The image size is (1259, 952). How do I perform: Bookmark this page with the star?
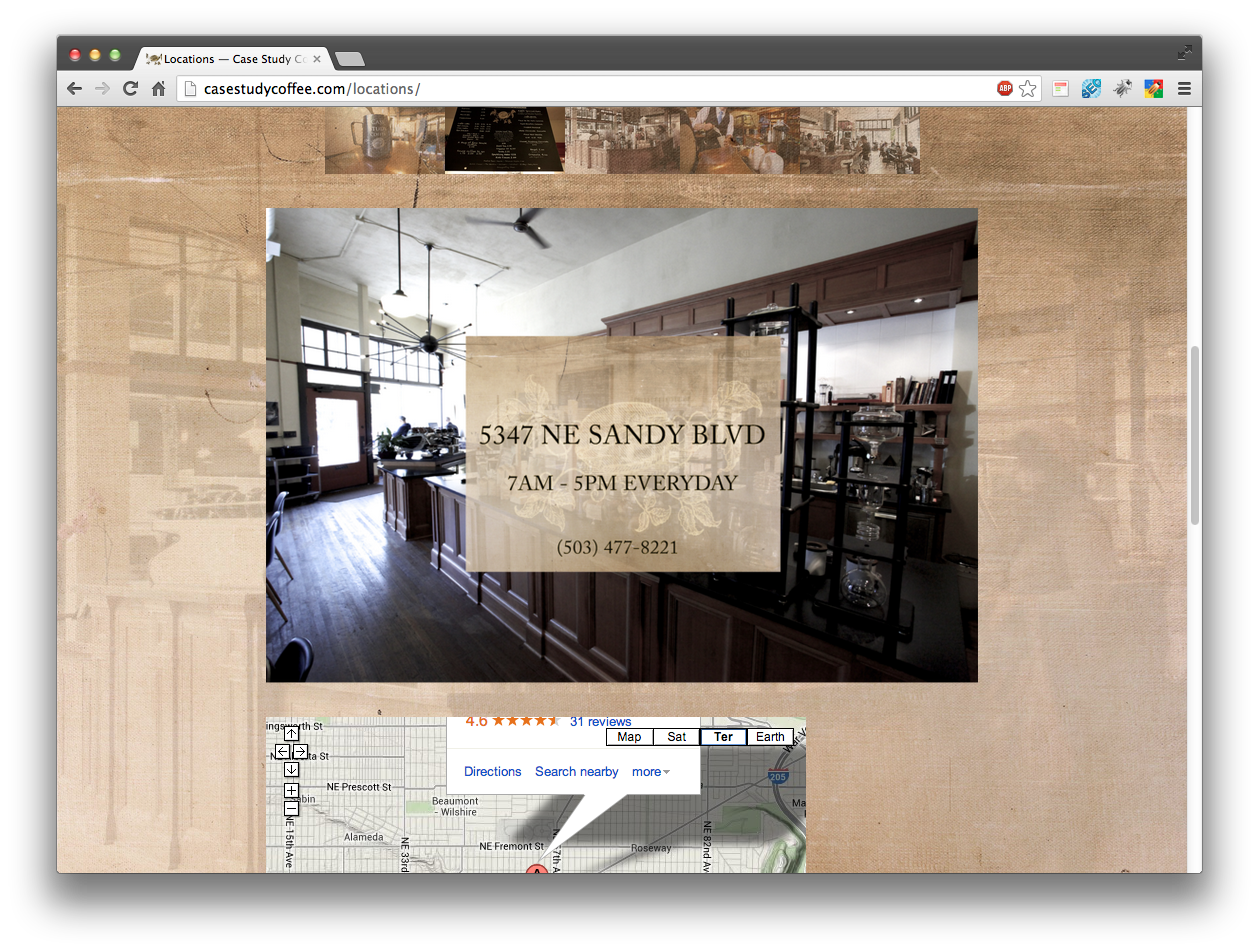click(1028, 89)
